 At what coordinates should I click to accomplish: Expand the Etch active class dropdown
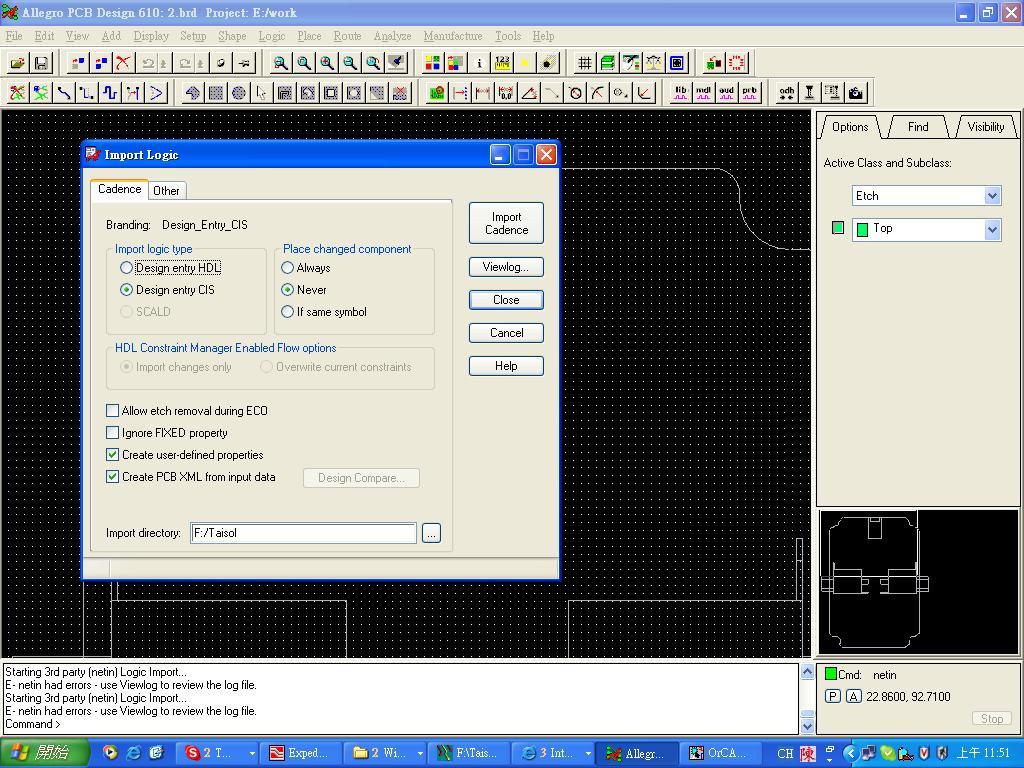(992, 196)
